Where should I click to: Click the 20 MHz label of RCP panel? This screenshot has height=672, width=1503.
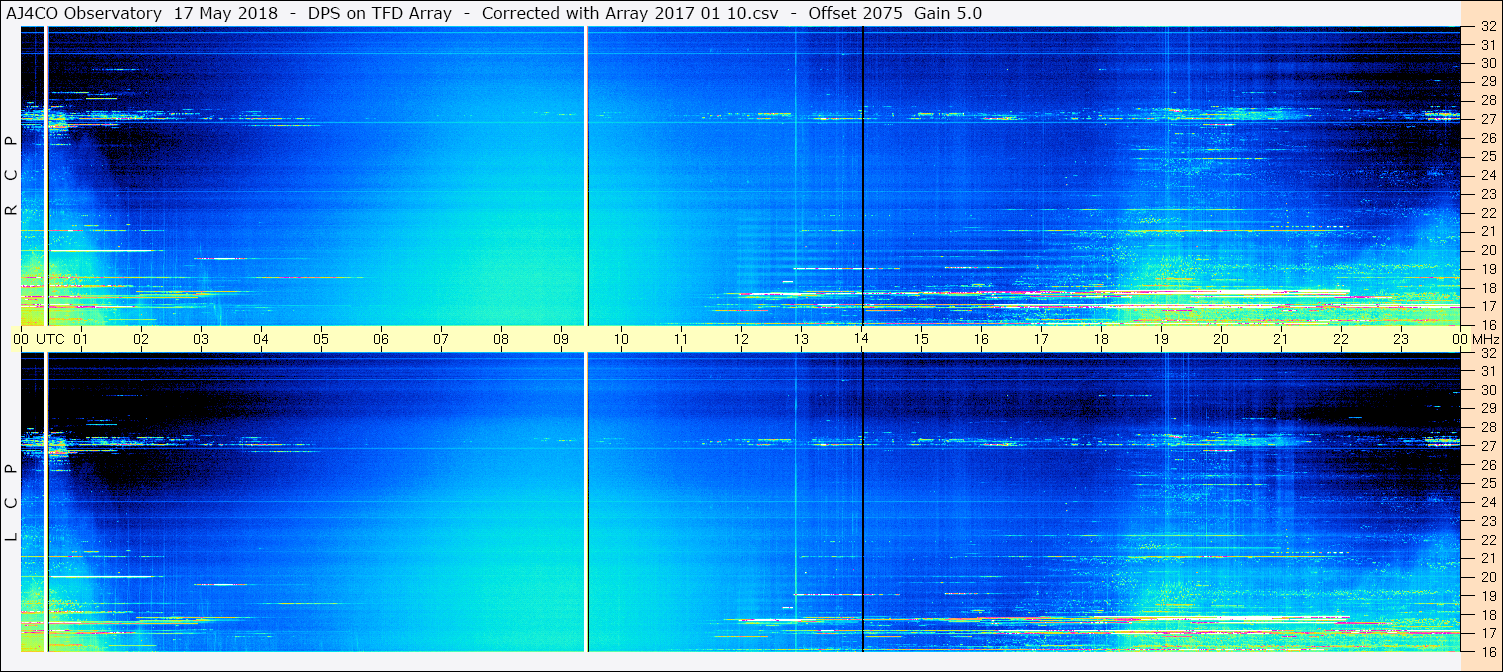pyautogui.click(x=1487, y=250)
